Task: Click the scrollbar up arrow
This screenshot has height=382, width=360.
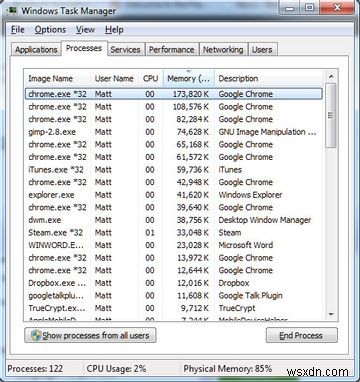Action: (331, 77)
